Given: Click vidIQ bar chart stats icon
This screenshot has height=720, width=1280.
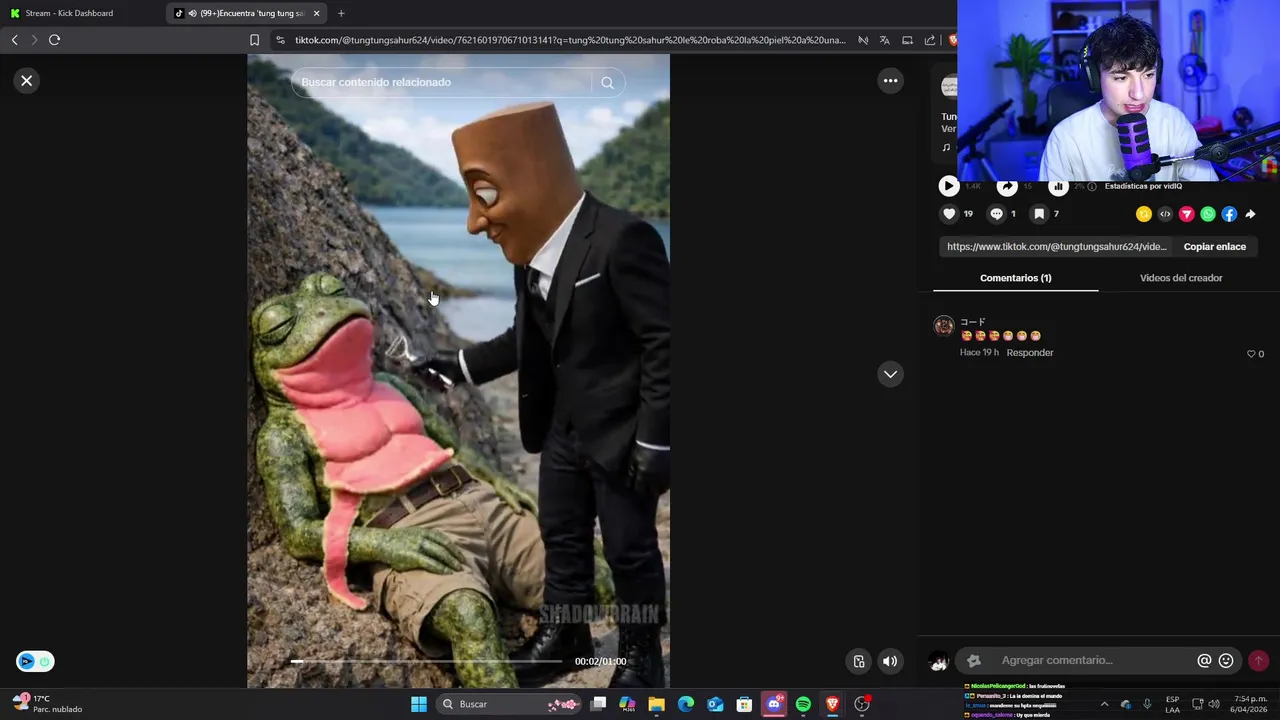Looking at the screenshot, I should (x=1057, y=186).
